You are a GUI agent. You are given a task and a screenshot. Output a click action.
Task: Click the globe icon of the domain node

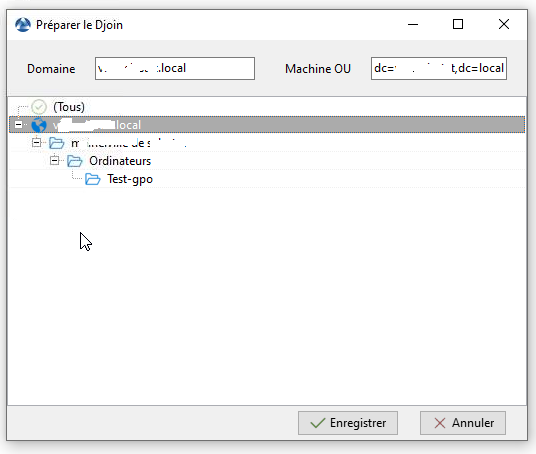tap(39, 125)
